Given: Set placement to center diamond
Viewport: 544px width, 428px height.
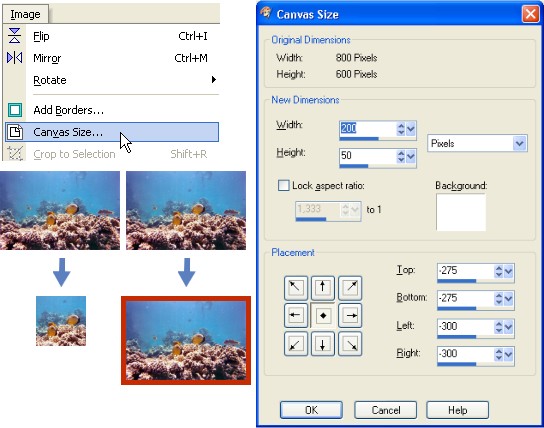Looking at the screenshot, I should coord(323,315).
